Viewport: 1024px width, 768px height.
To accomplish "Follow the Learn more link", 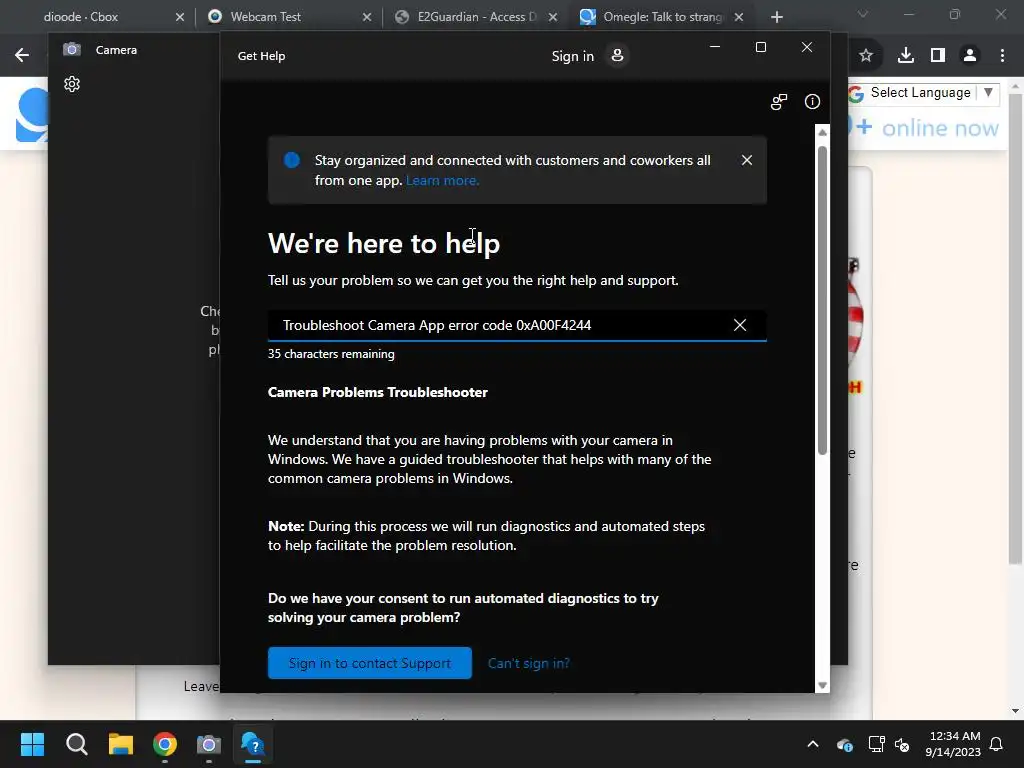I will [442, 180].
